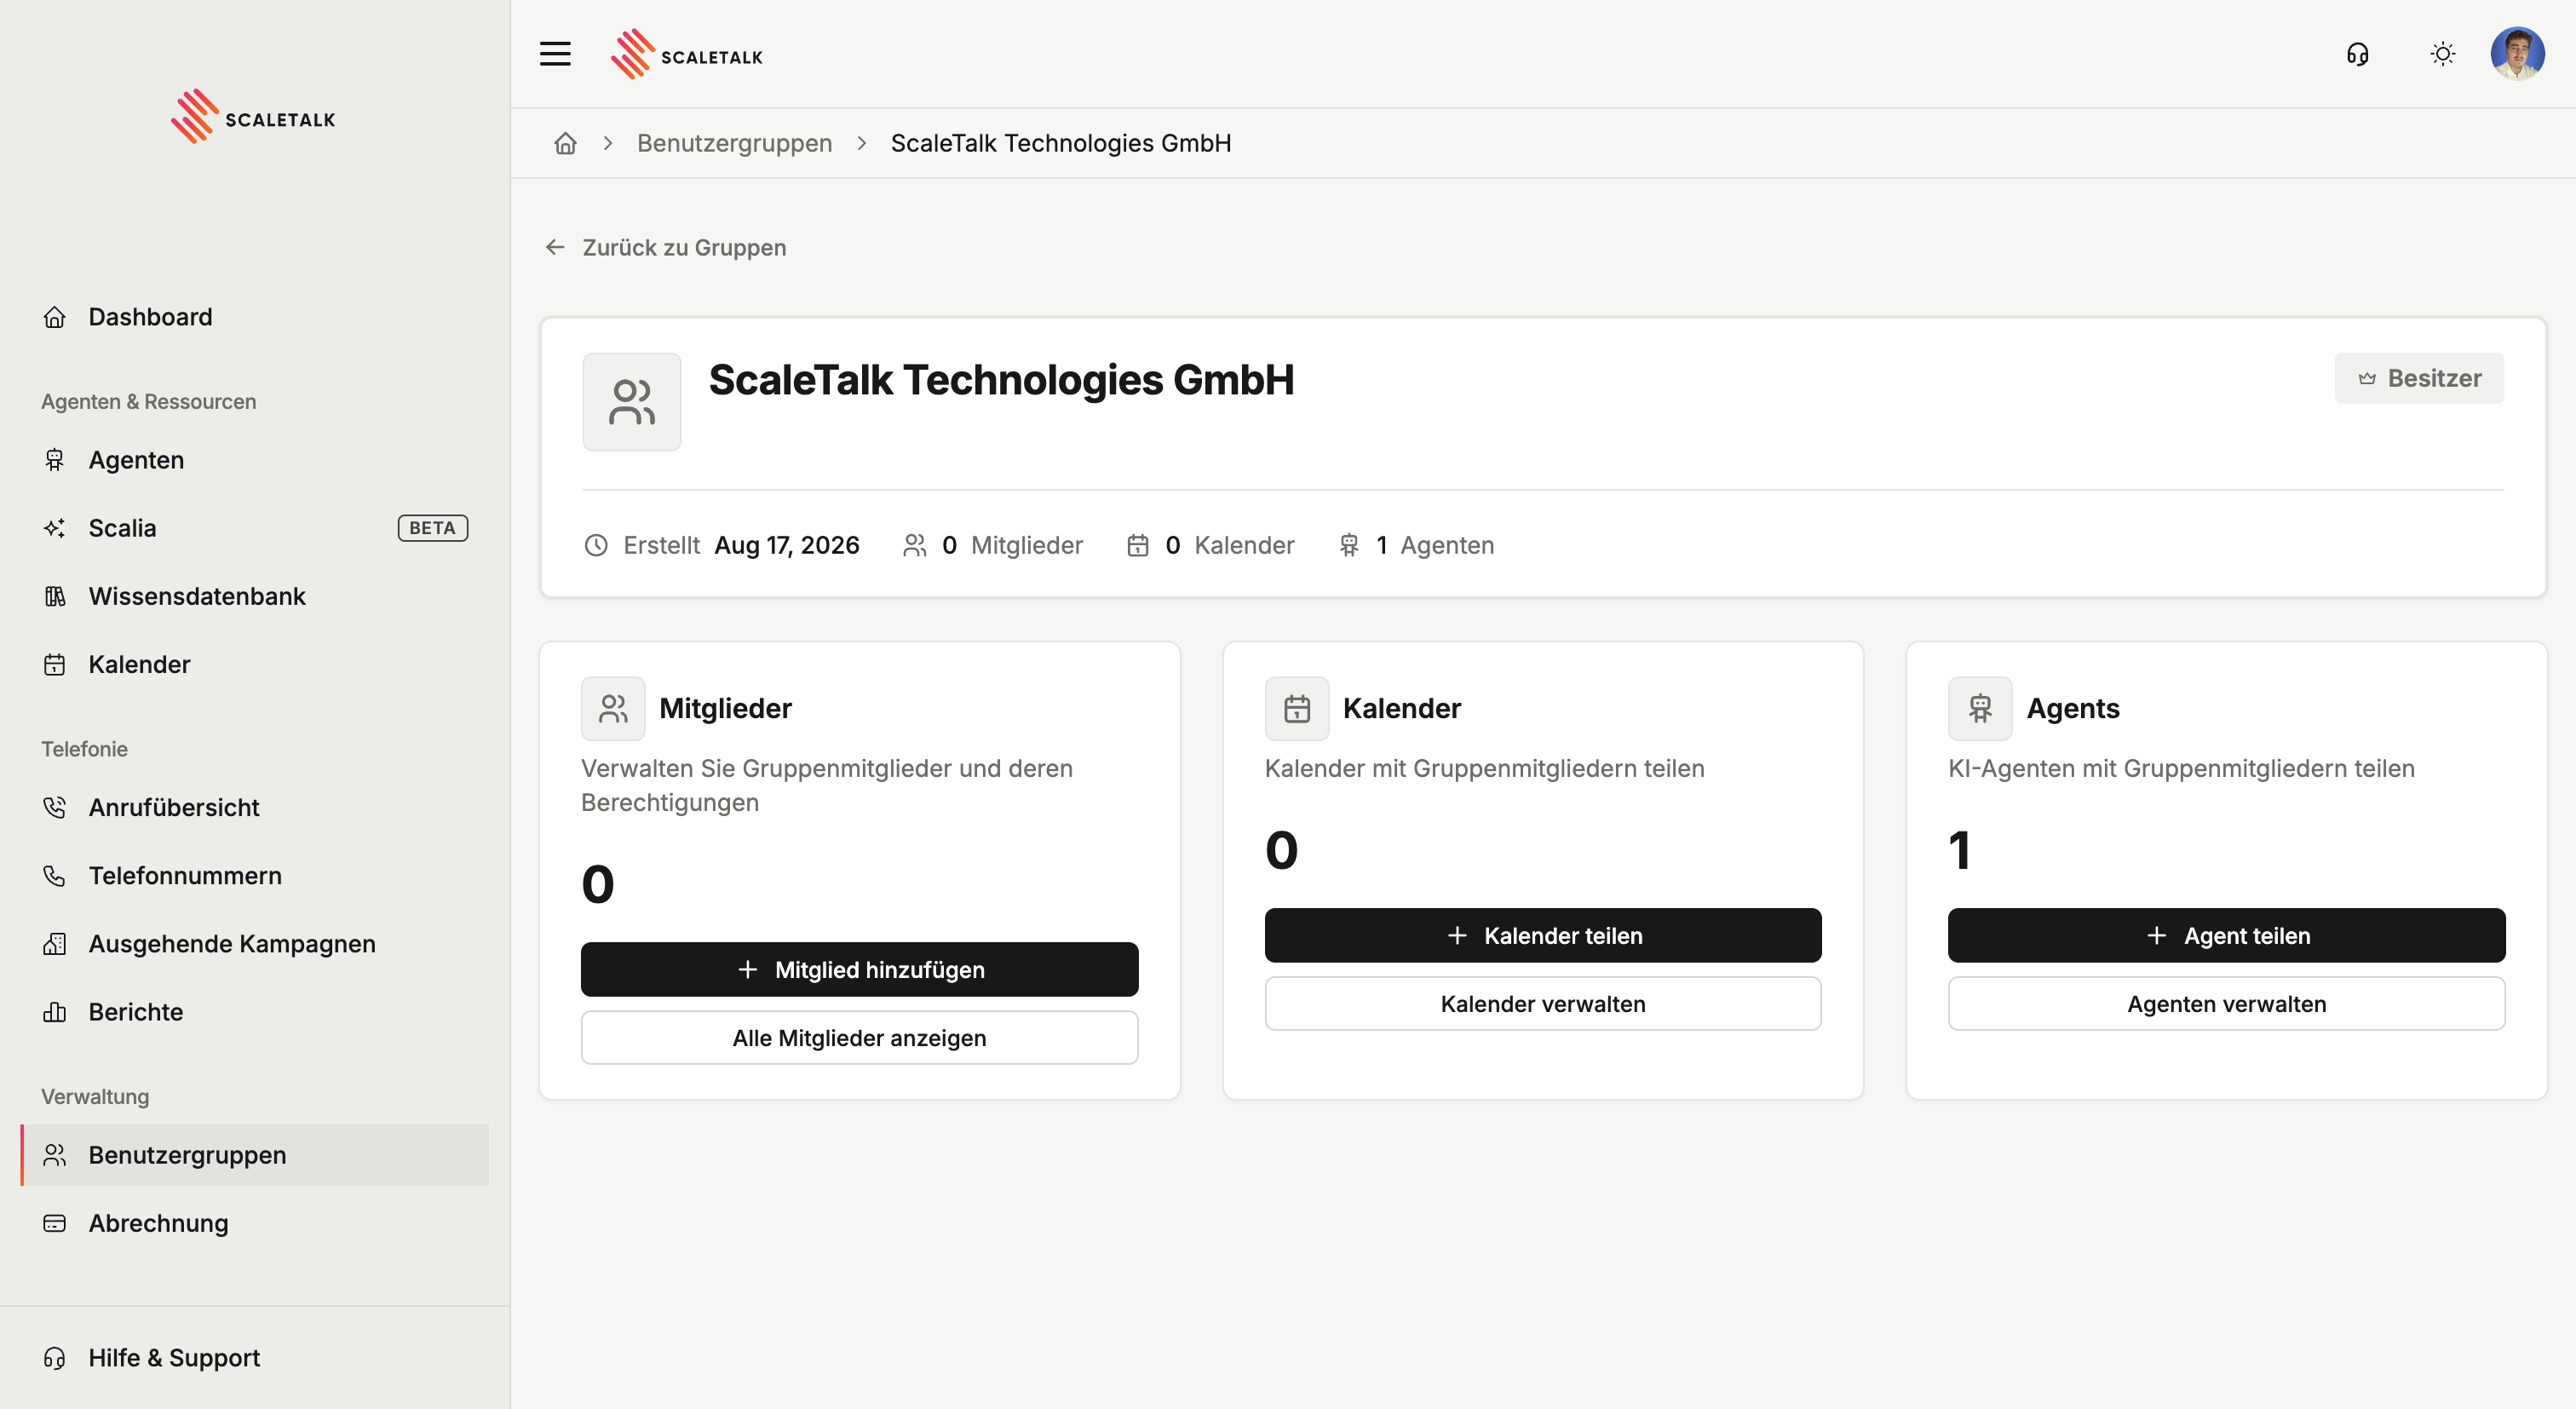The height and width of the screenshot is (1409, 2576).
Task: Click the ScaleTalk Technologies GmbH breadcrumb
Action: (x=1061, y=143)
